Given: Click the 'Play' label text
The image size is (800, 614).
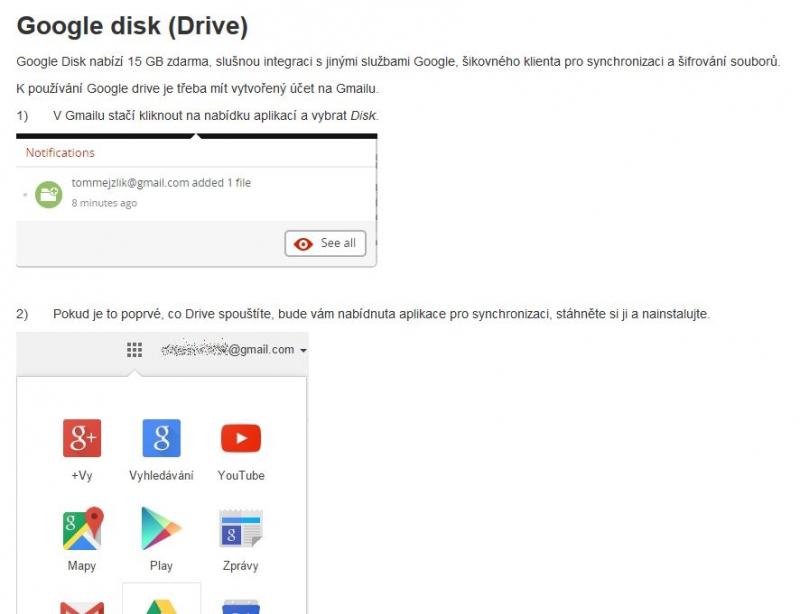Looking at the screenshot, I should coord(161,566).
